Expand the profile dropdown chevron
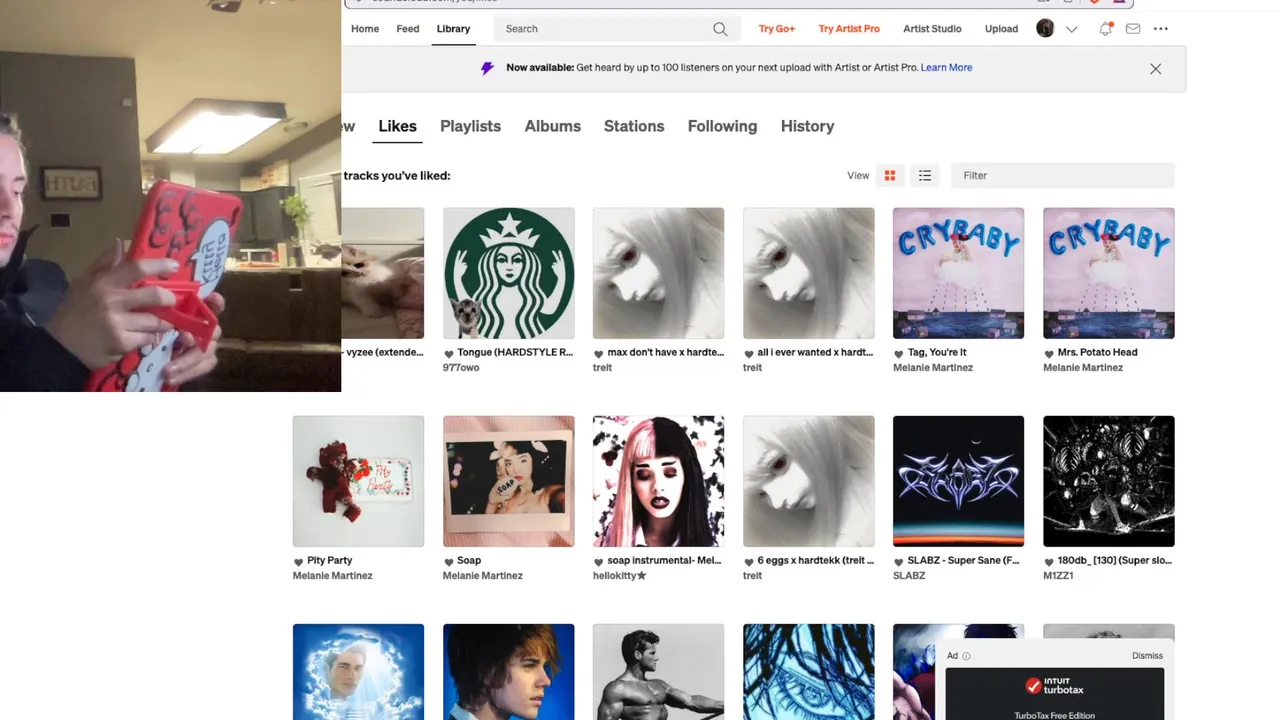The image size is (1280, 720). [x=1072, y=29]
